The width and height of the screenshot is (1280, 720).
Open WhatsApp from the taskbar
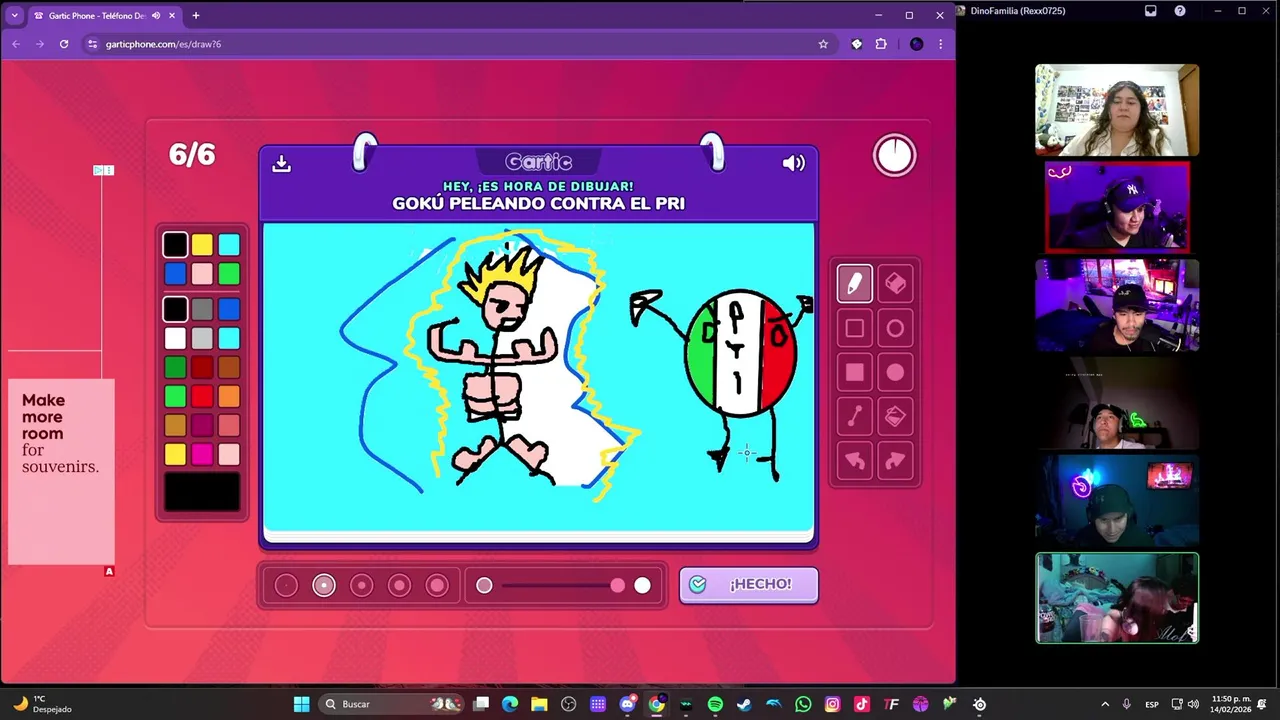click(x=803, y=704)
